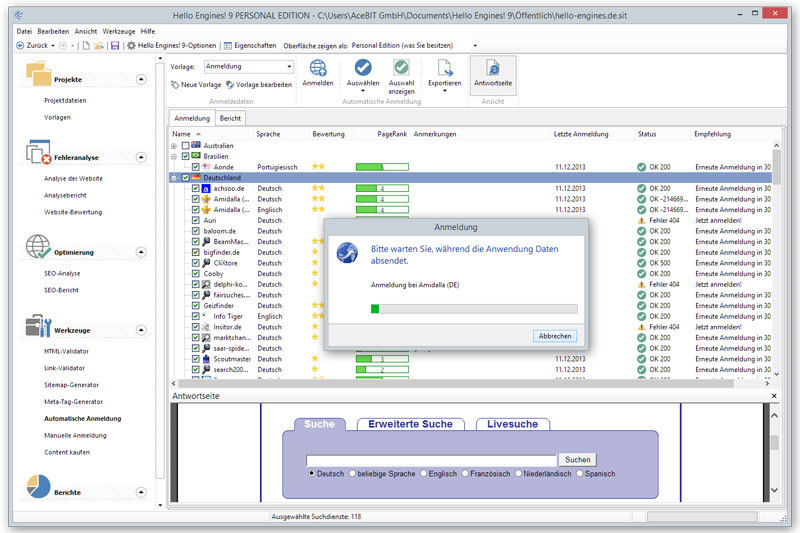This screenshot has width=800, height=533.
Task: Click the Zurück back arrow icon
Action: pos(20,45)
